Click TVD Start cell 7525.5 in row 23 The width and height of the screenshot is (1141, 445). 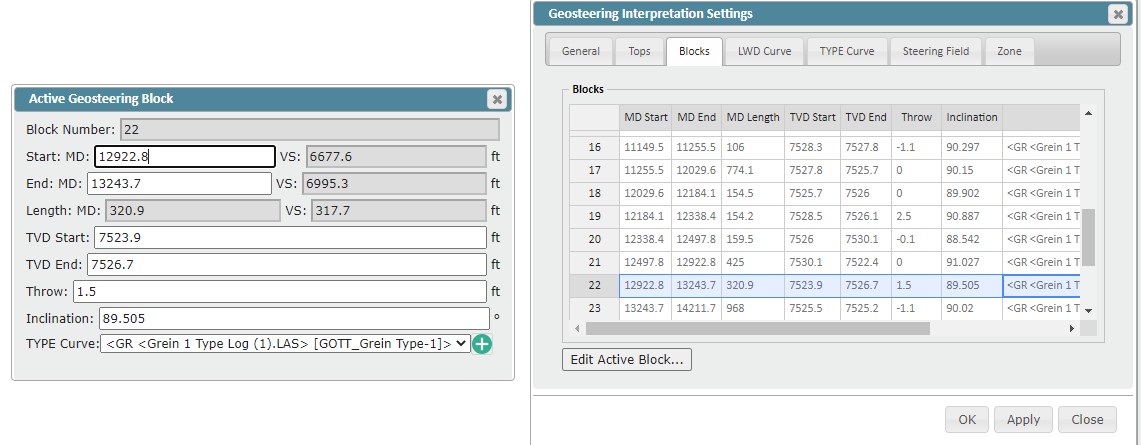click(x=812, y=308)
